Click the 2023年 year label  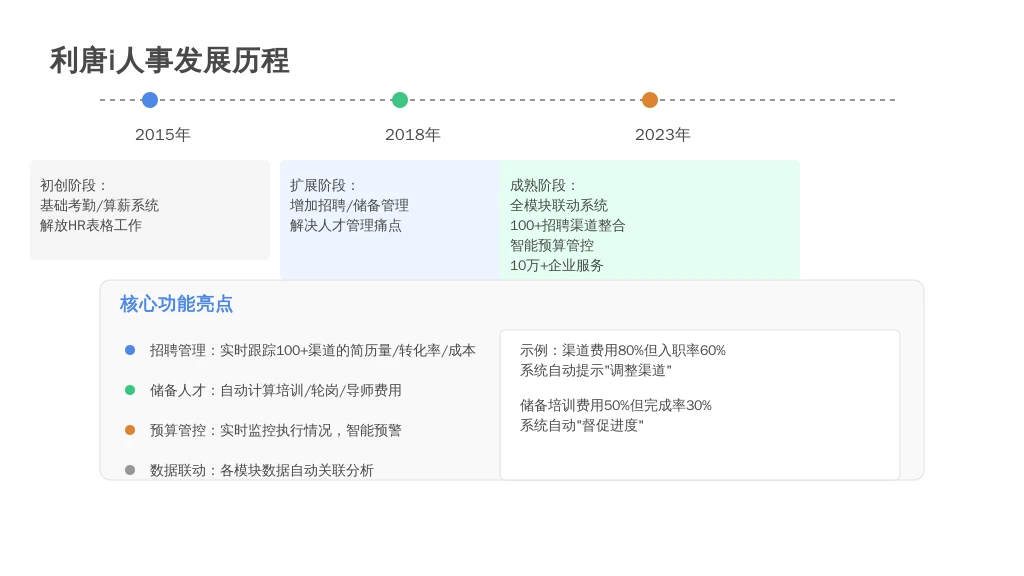663,135
